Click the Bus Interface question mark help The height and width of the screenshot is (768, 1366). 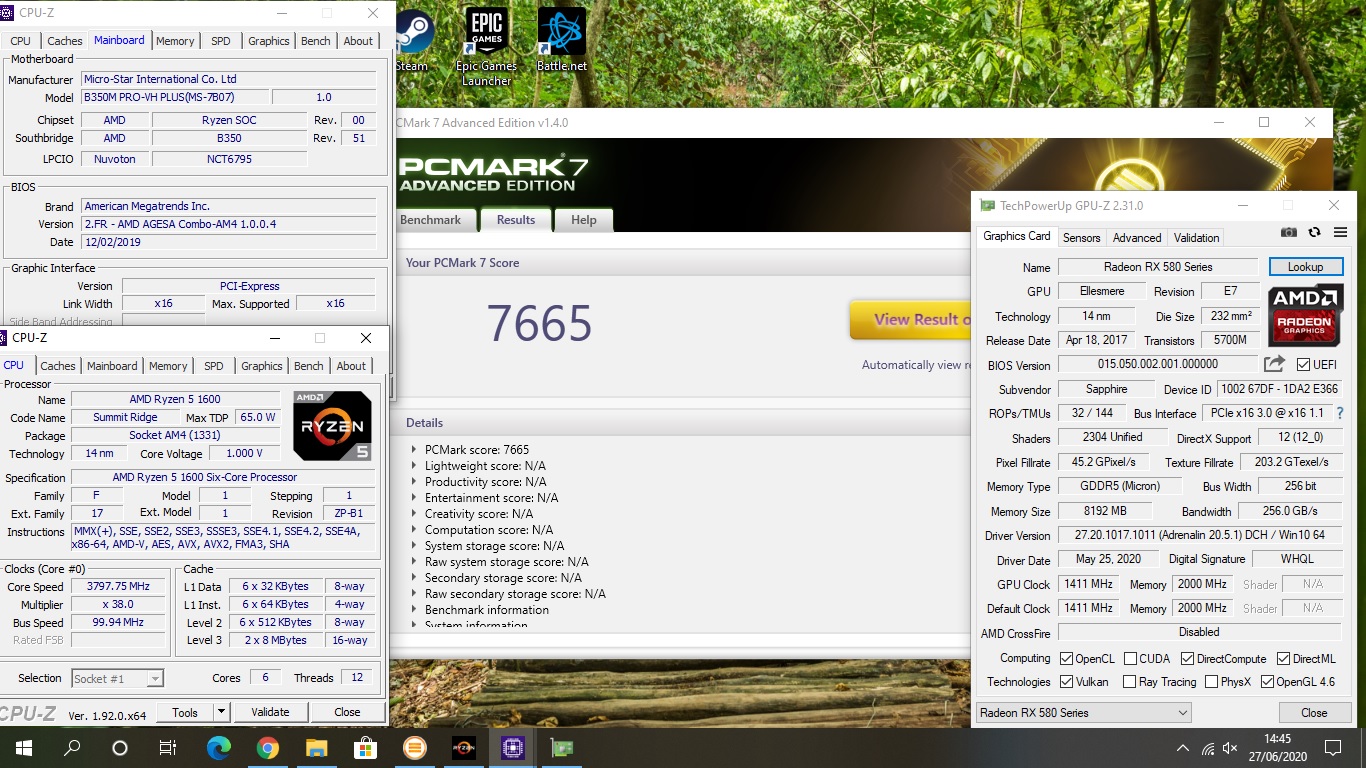pyautogui.click(x=1340, y=413)
